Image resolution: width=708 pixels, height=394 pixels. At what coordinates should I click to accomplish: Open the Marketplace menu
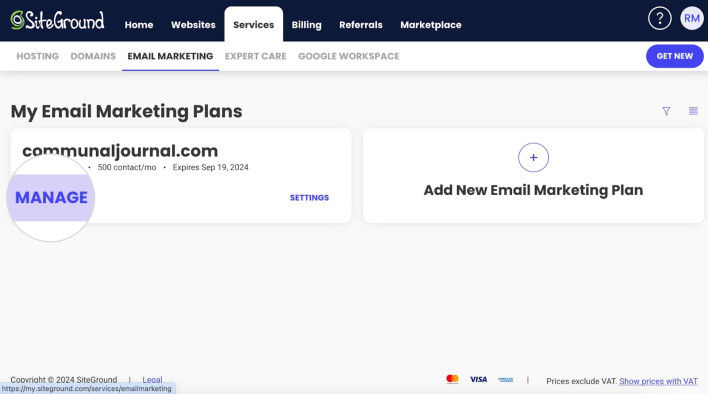click(431, 25)
